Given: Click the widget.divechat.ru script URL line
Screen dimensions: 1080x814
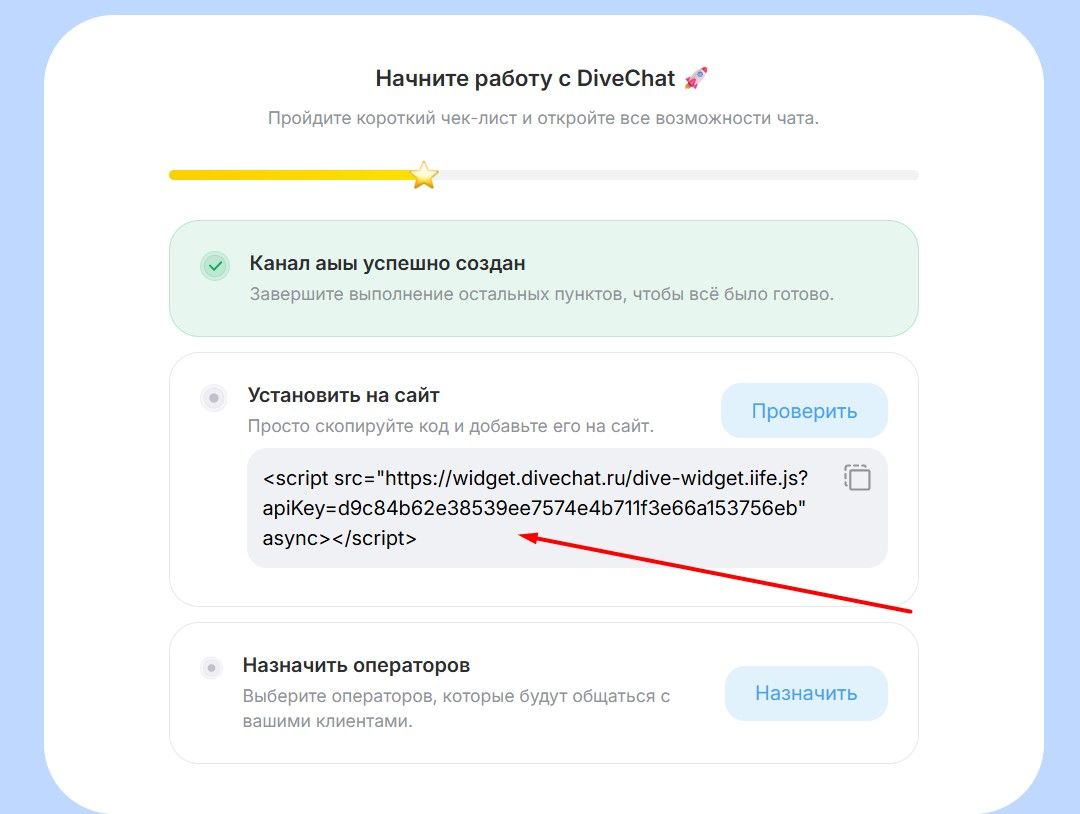Looking at the screenshot, I should tap(535, 478).
